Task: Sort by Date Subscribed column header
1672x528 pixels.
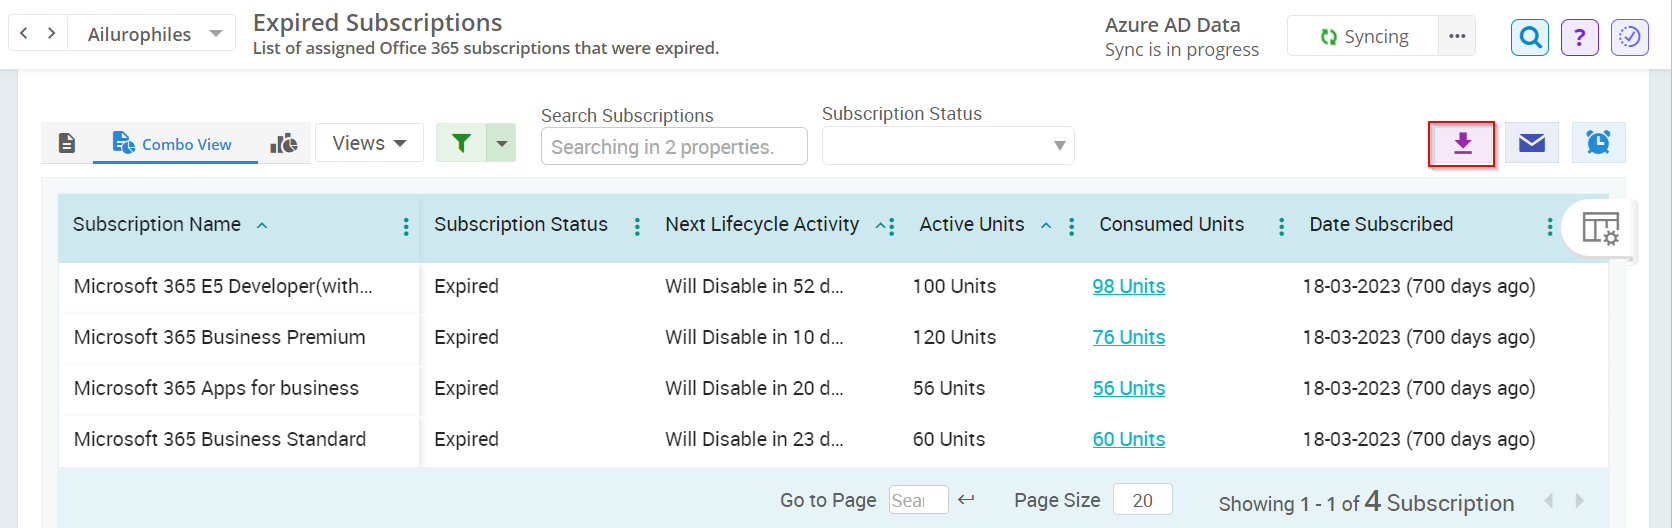Action: coord(1381,224)
